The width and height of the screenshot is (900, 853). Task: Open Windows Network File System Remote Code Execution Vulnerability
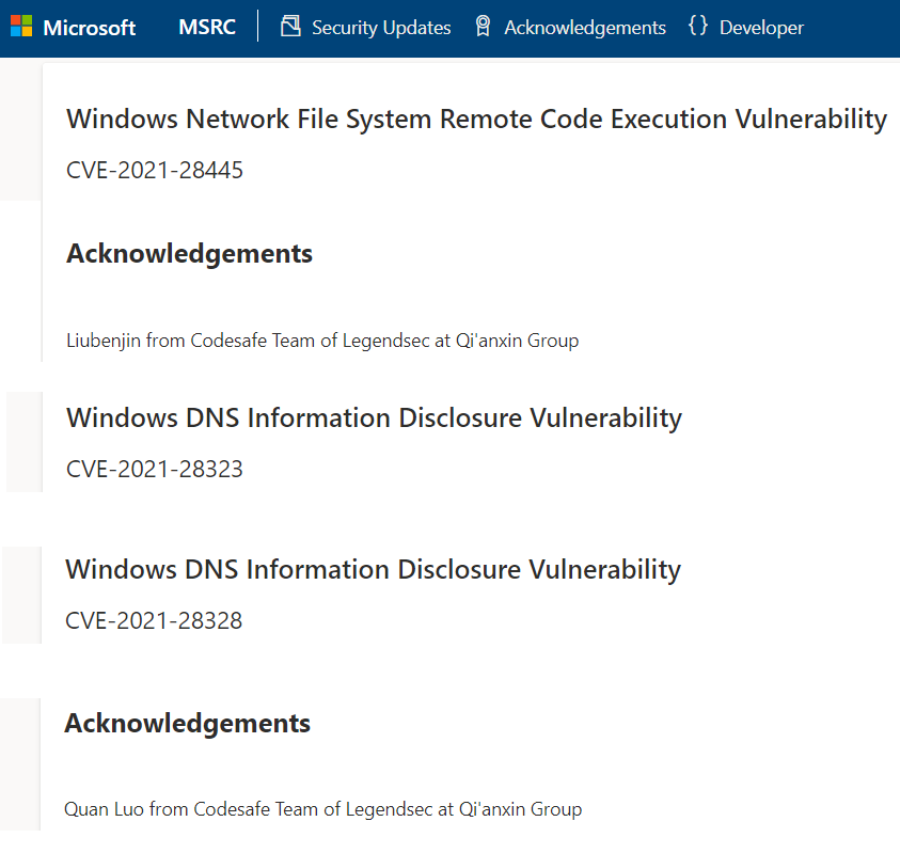(x=476, y=120)
